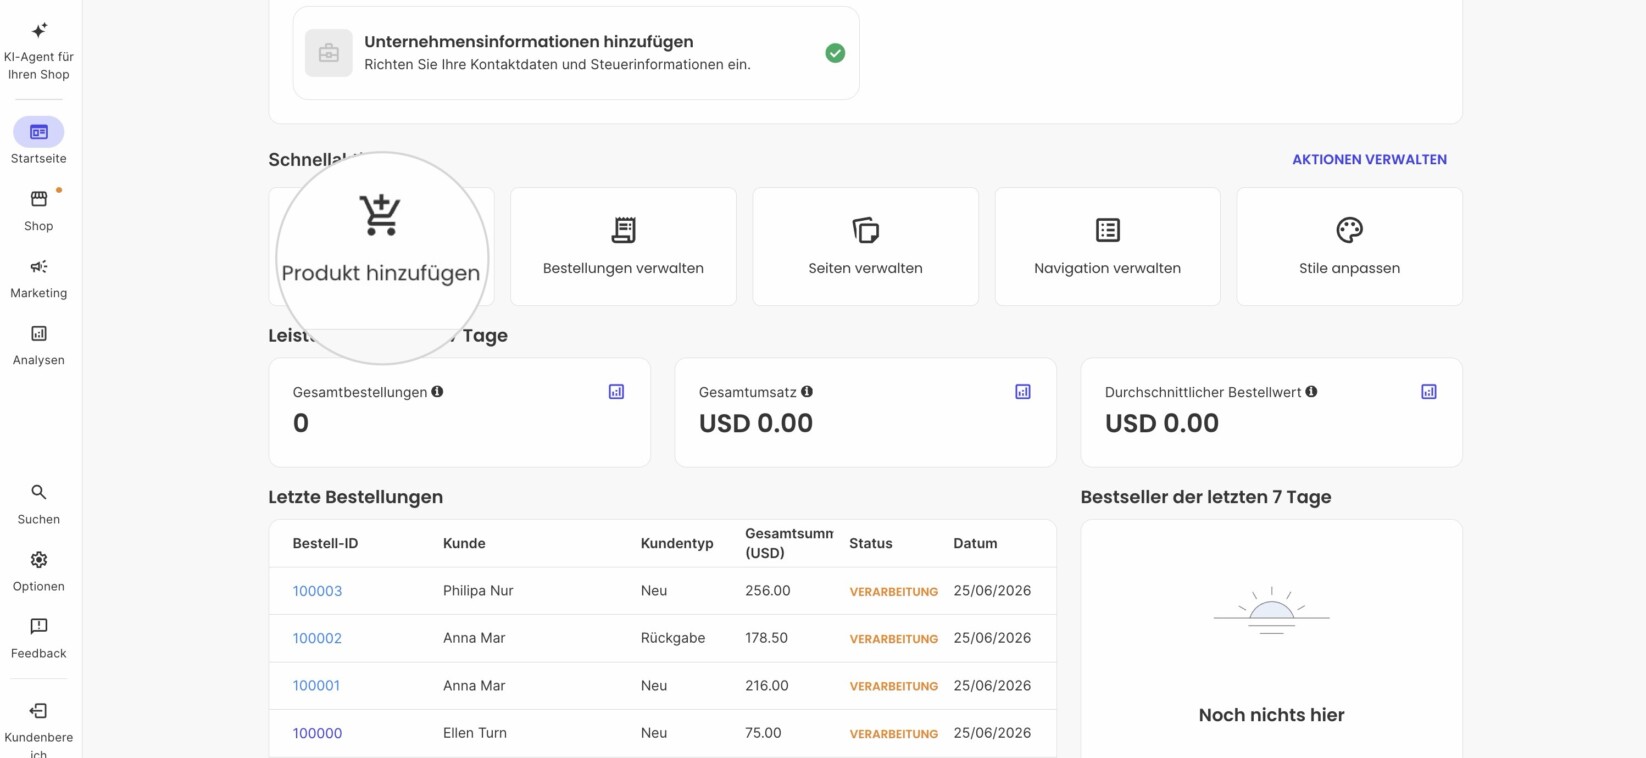Go to Marketing megaphone icon
The width and height of the screenshot is (1646, 758).
[x=39, y=266]
